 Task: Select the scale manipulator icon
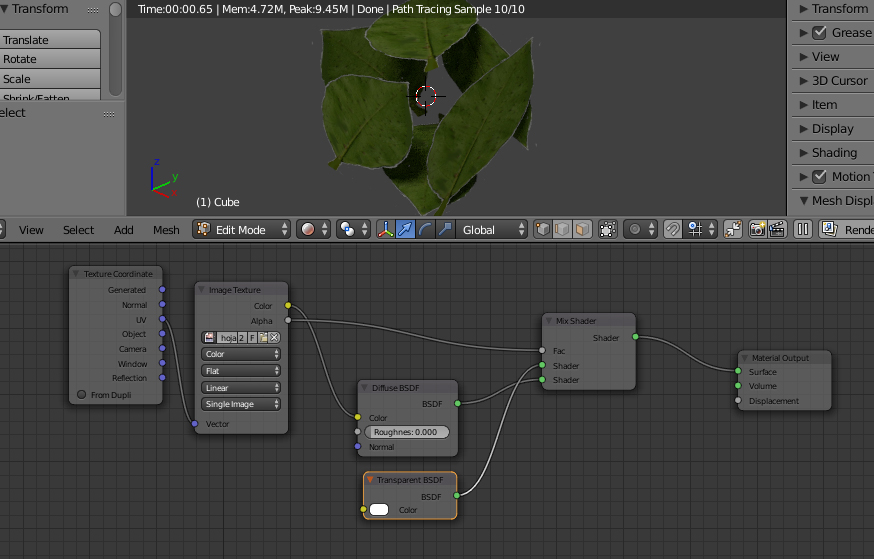click(445, 229)
